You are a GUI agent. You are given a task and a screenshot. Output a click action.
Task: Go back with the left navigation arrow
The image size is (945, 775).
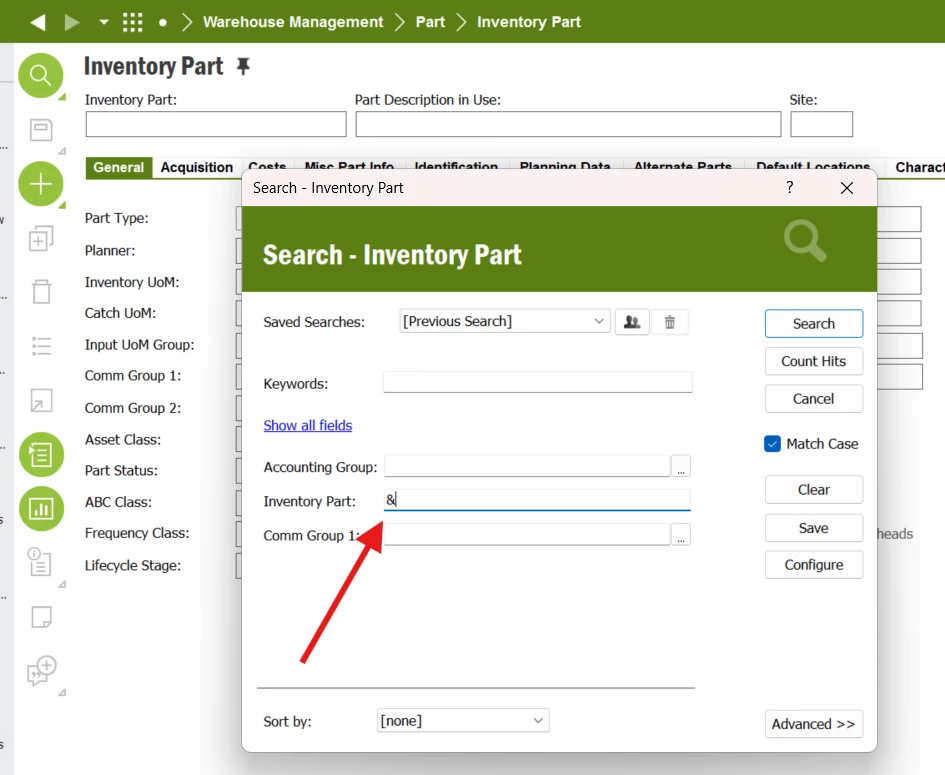(x=38, y=22)
